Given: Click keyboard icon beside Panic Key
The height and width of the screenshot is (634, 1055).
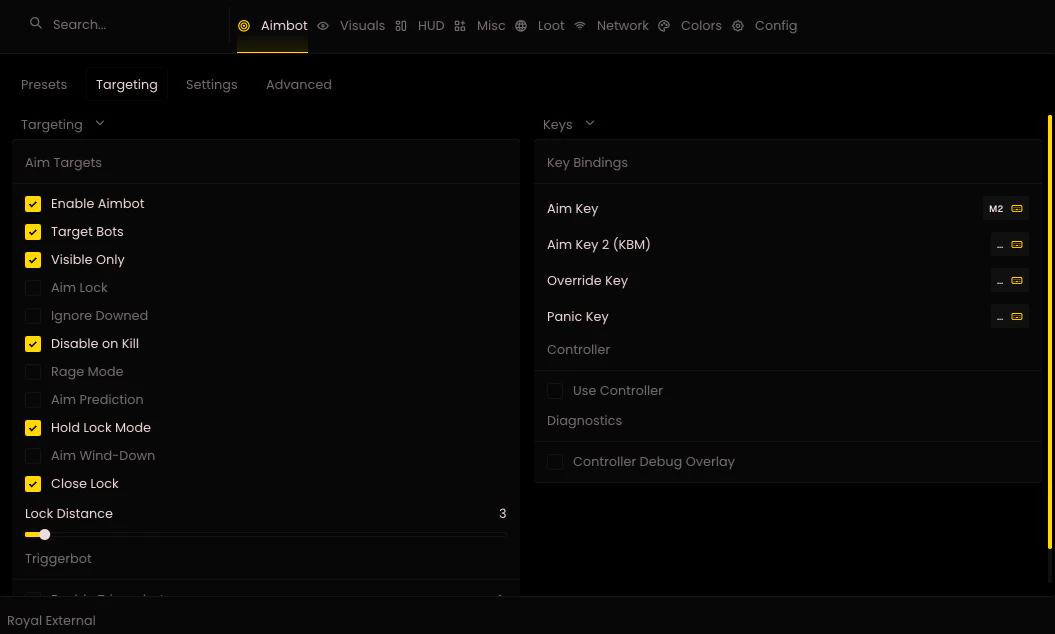Looking at the screenshot, I should coord(1017,316).
